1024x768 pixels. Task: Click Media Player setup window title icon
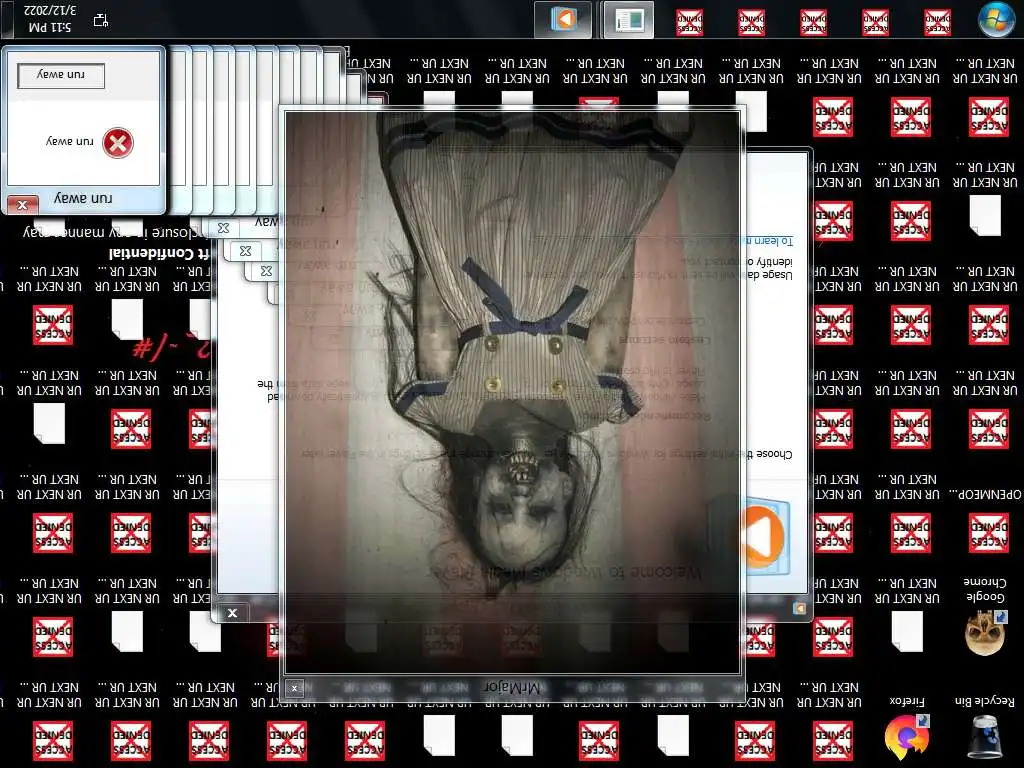[799, 609]
